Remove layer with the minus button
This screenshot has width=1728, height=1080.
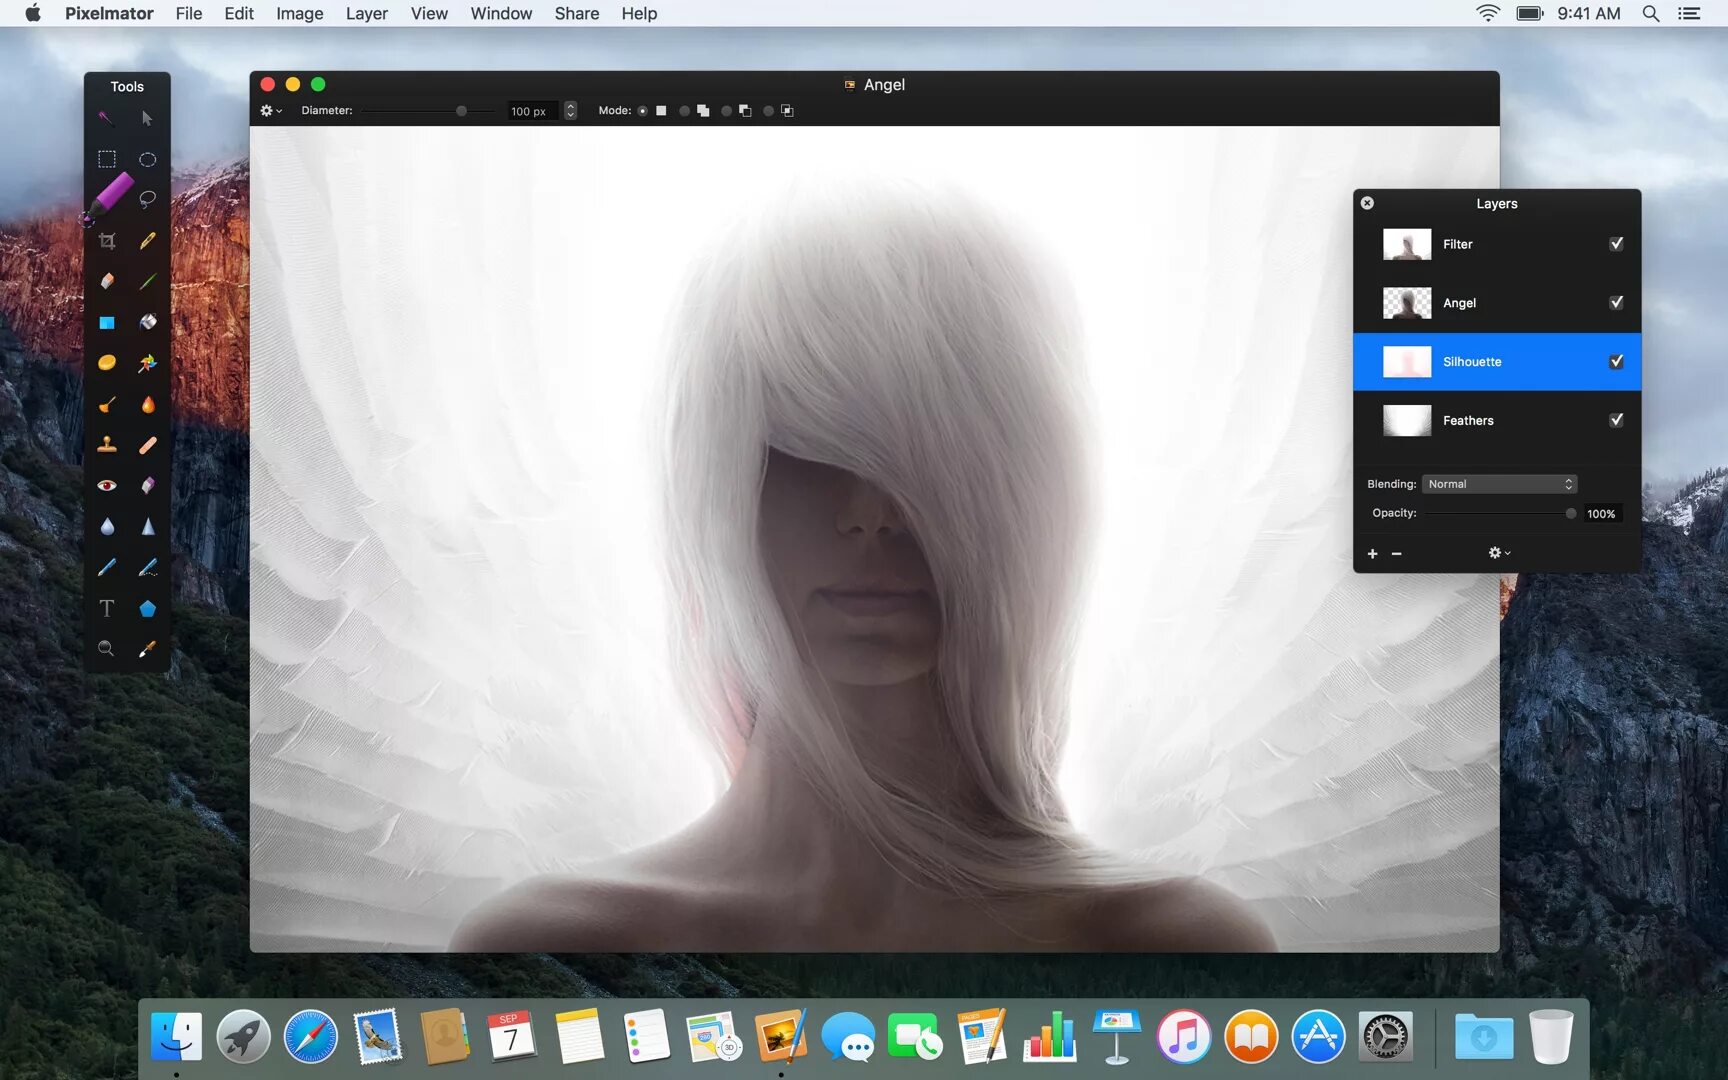1397,554
